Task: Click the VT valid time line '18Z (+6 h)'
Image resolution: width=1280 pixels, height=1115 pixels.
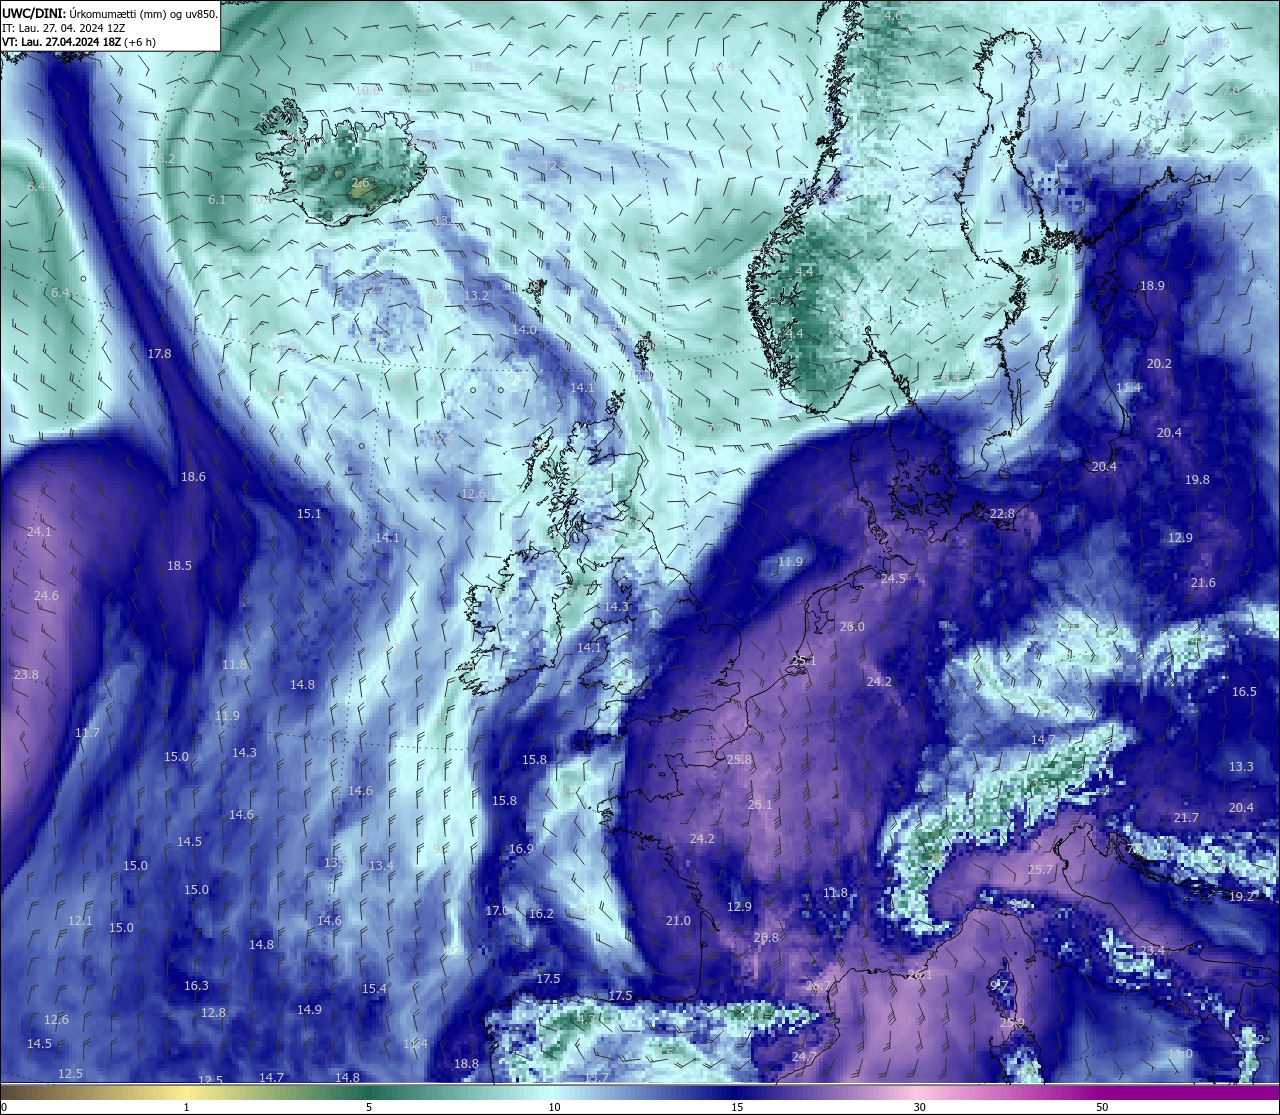Action: pos(129,42)
